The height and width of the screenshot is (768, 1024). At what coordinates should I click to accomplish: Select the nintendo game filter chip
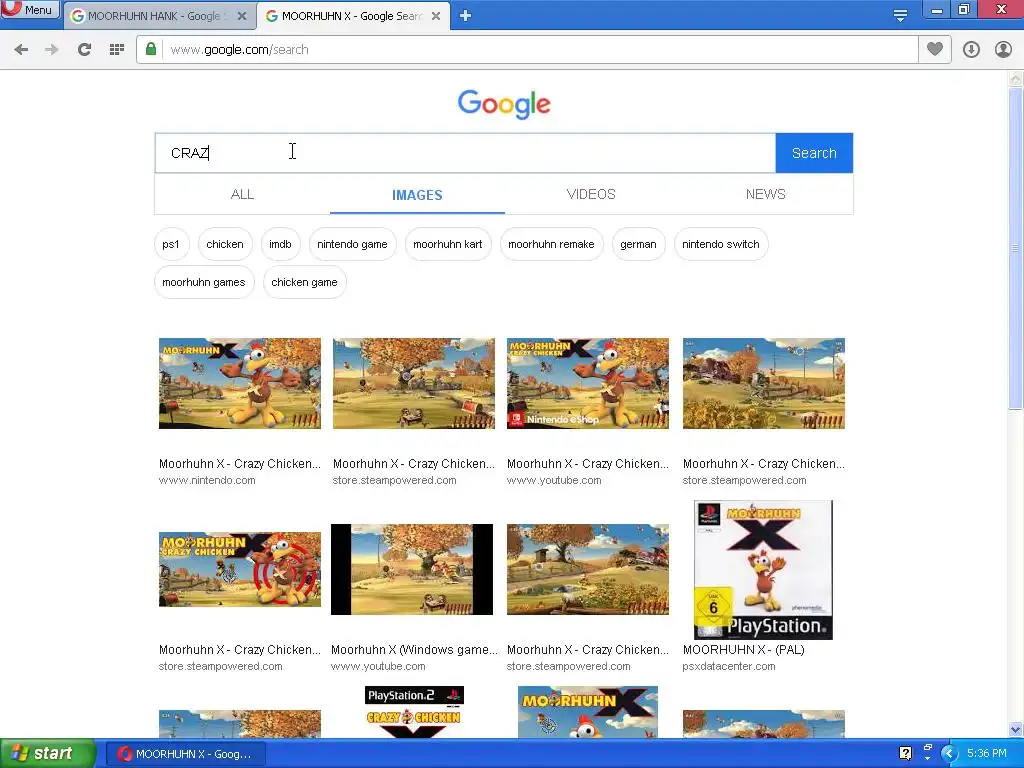352,244
